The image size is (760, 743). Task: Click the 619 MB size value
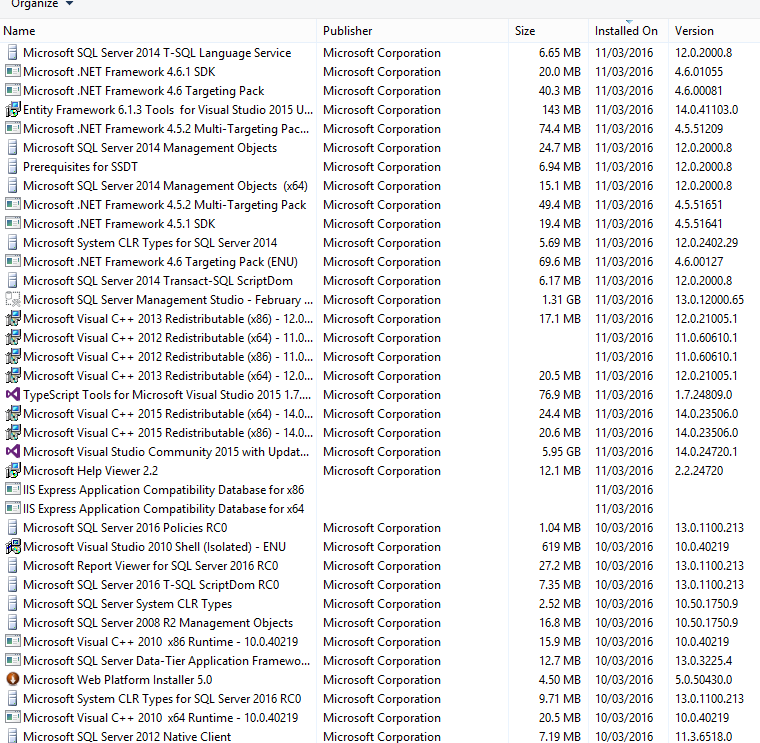click(x=561, y=547)
